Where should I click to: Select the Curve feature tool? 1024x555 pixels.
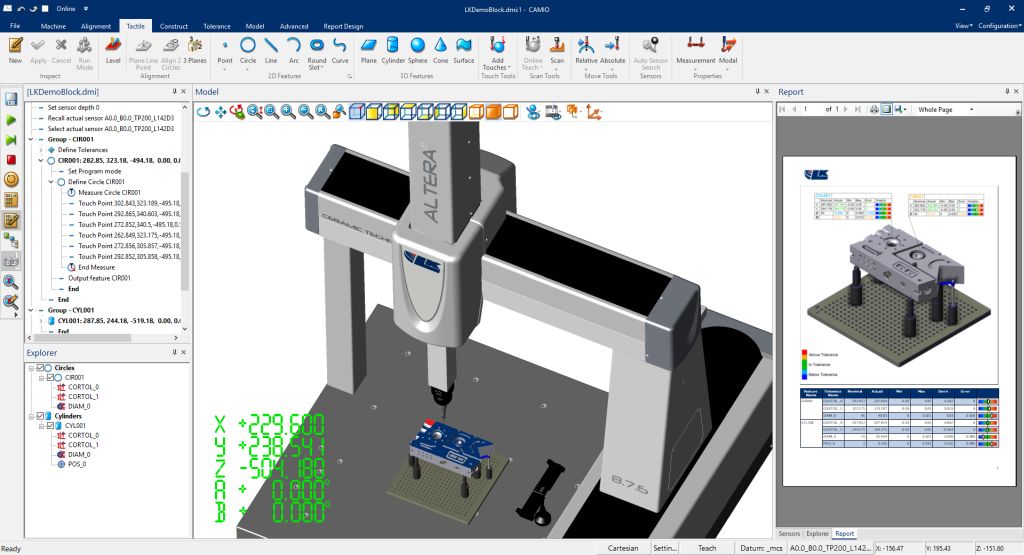340,51
